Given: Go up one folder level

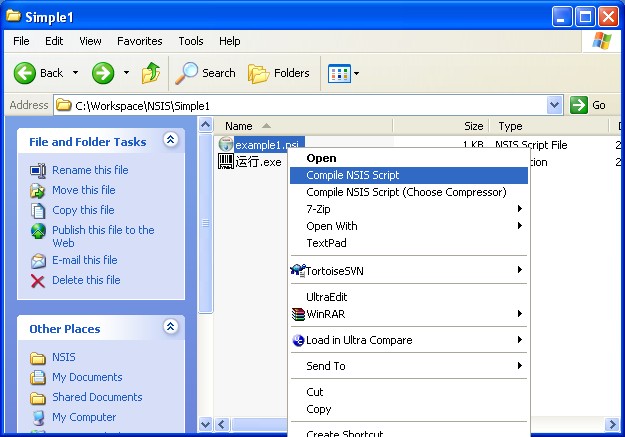Looking at the screenshot, I should [x=151, y=73].
